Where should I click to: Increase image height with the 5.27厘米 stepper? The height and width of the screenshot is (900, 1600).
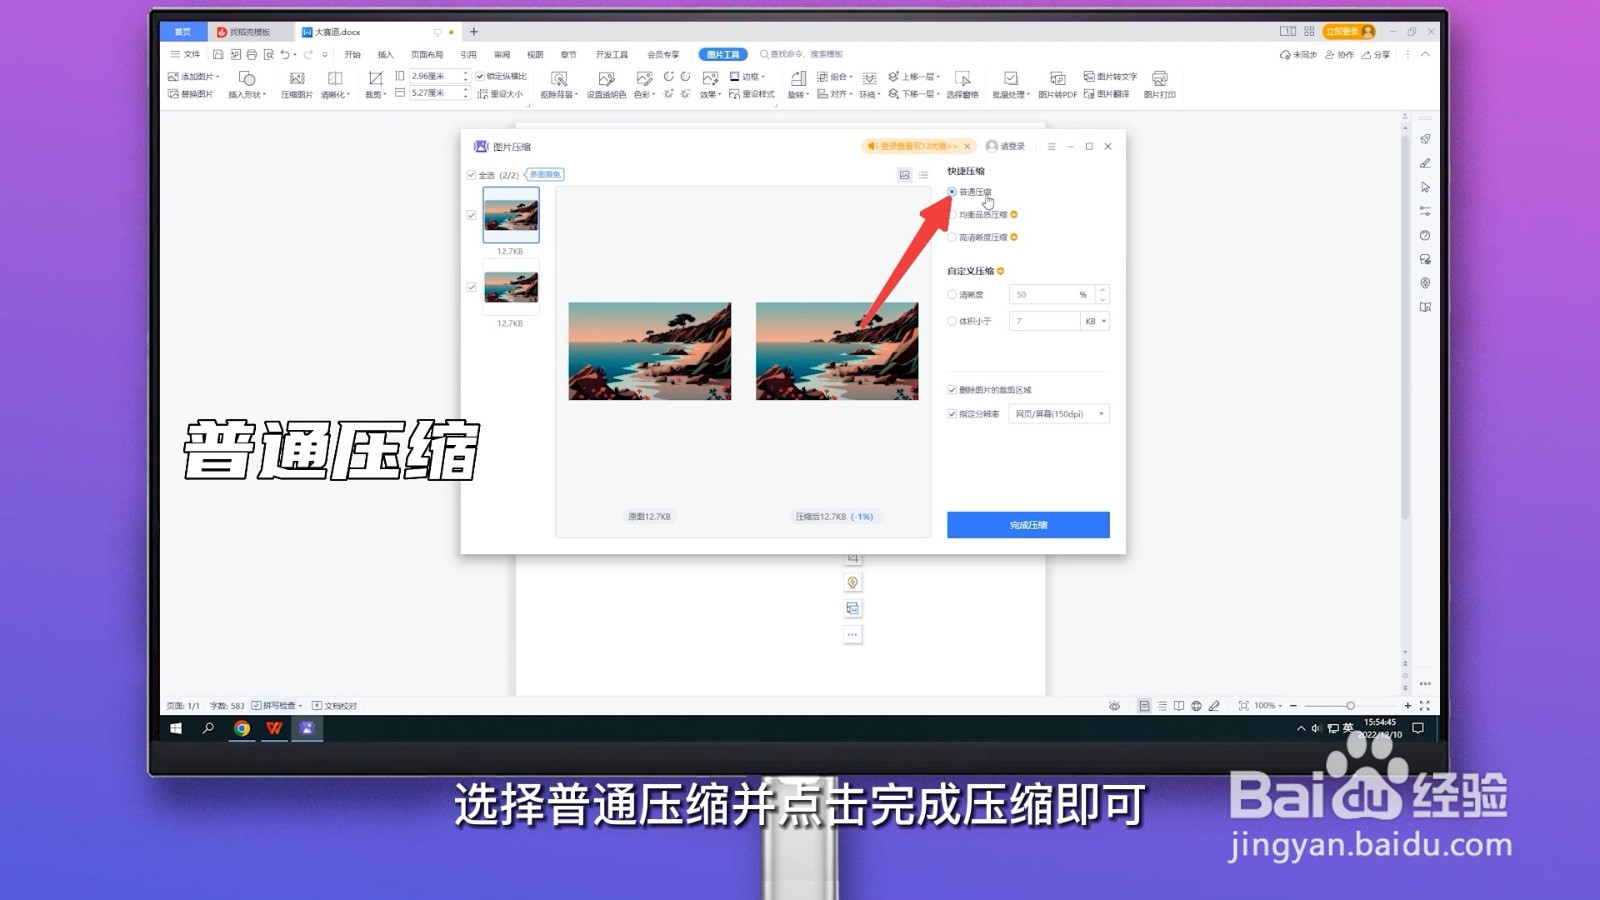coord(464,87)
